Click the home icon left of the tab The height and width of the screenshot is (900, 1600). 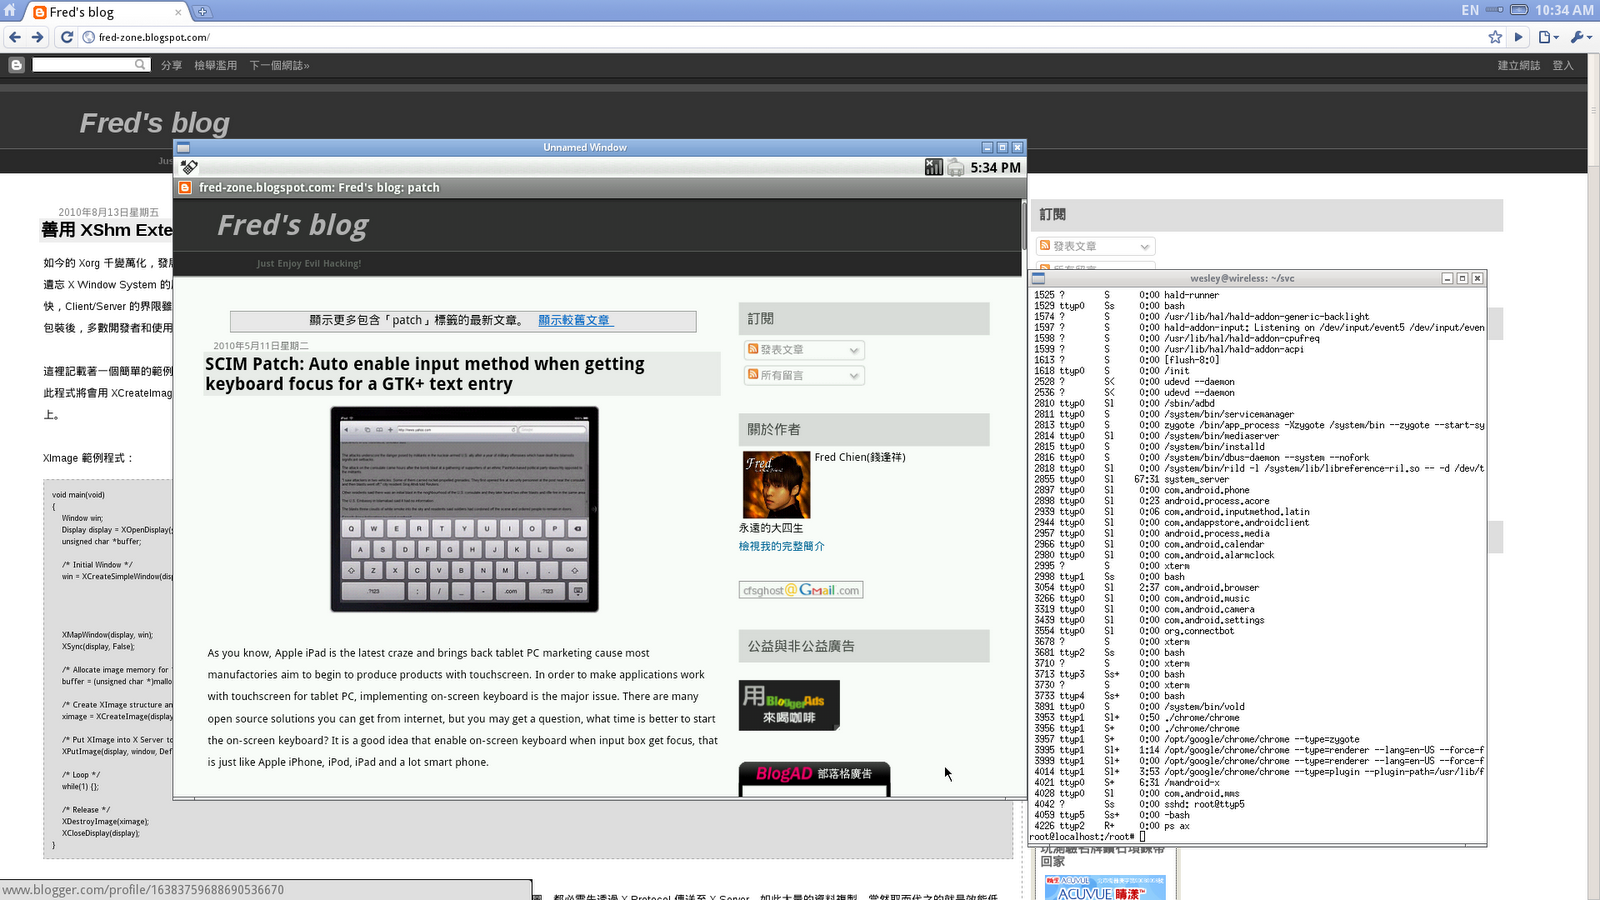(x=11, y=13)
